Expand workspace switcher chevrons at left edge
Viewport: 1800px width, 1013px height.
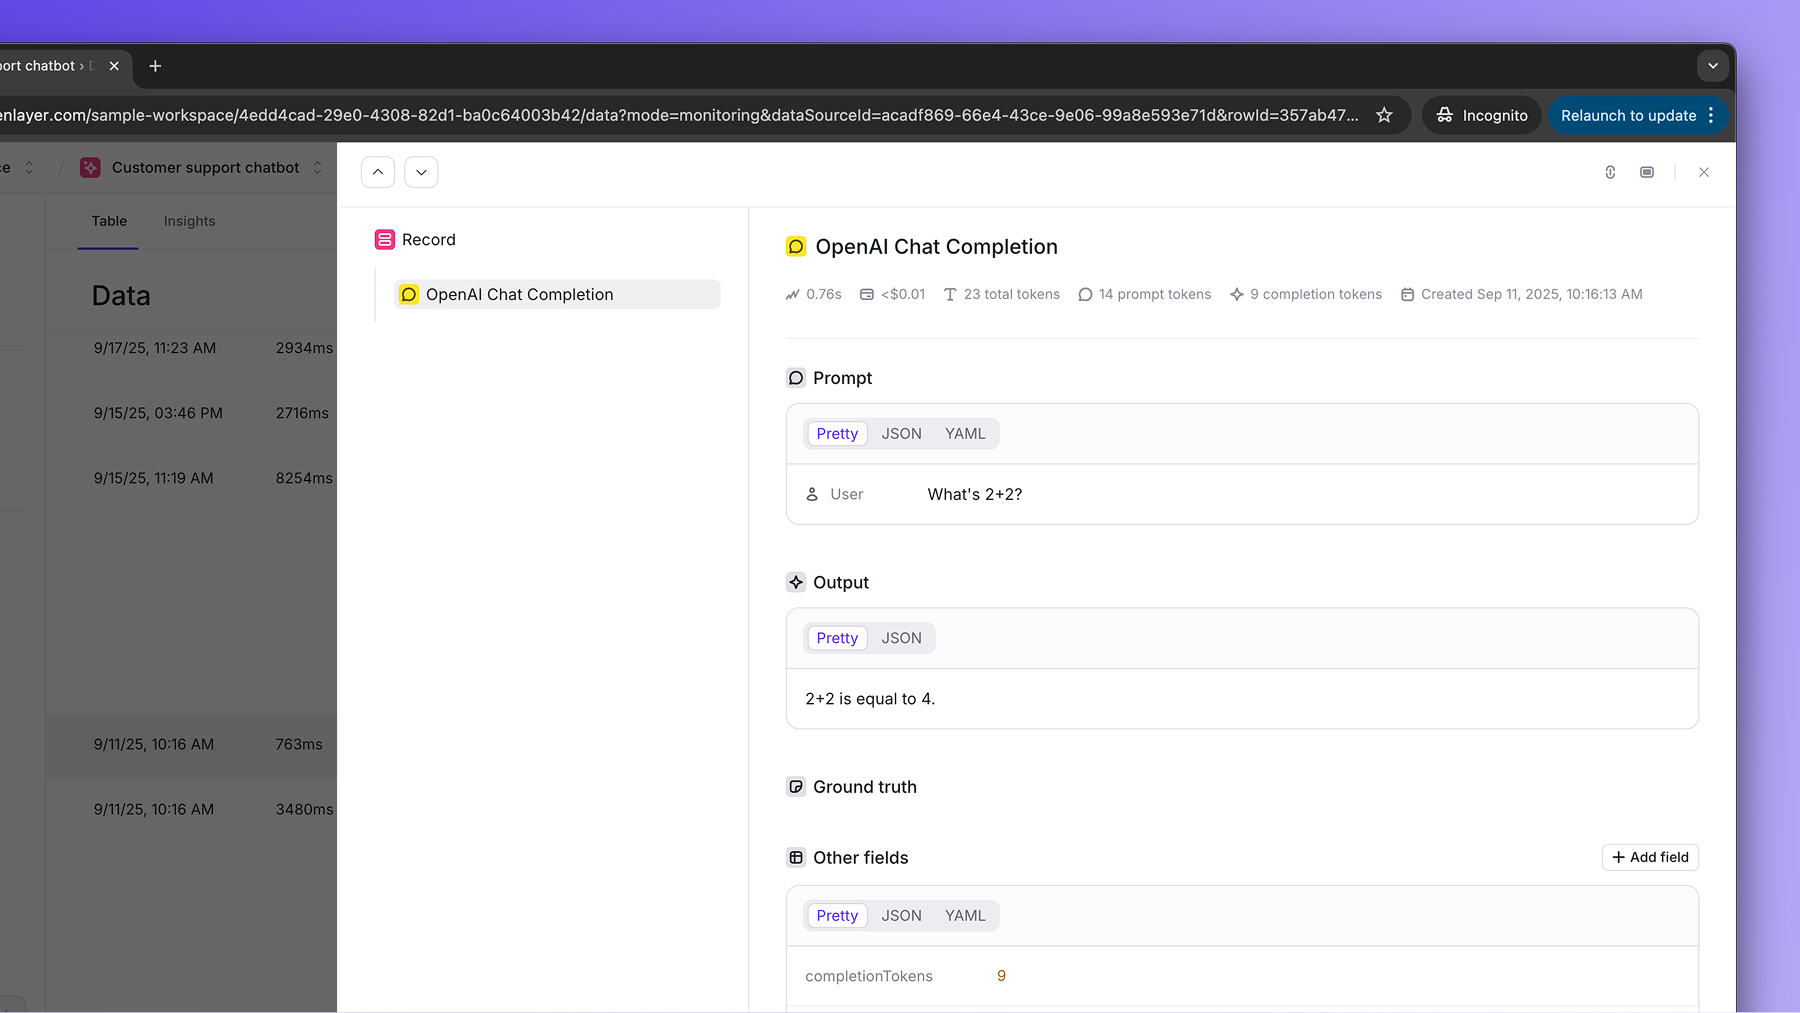coord(29,168)
